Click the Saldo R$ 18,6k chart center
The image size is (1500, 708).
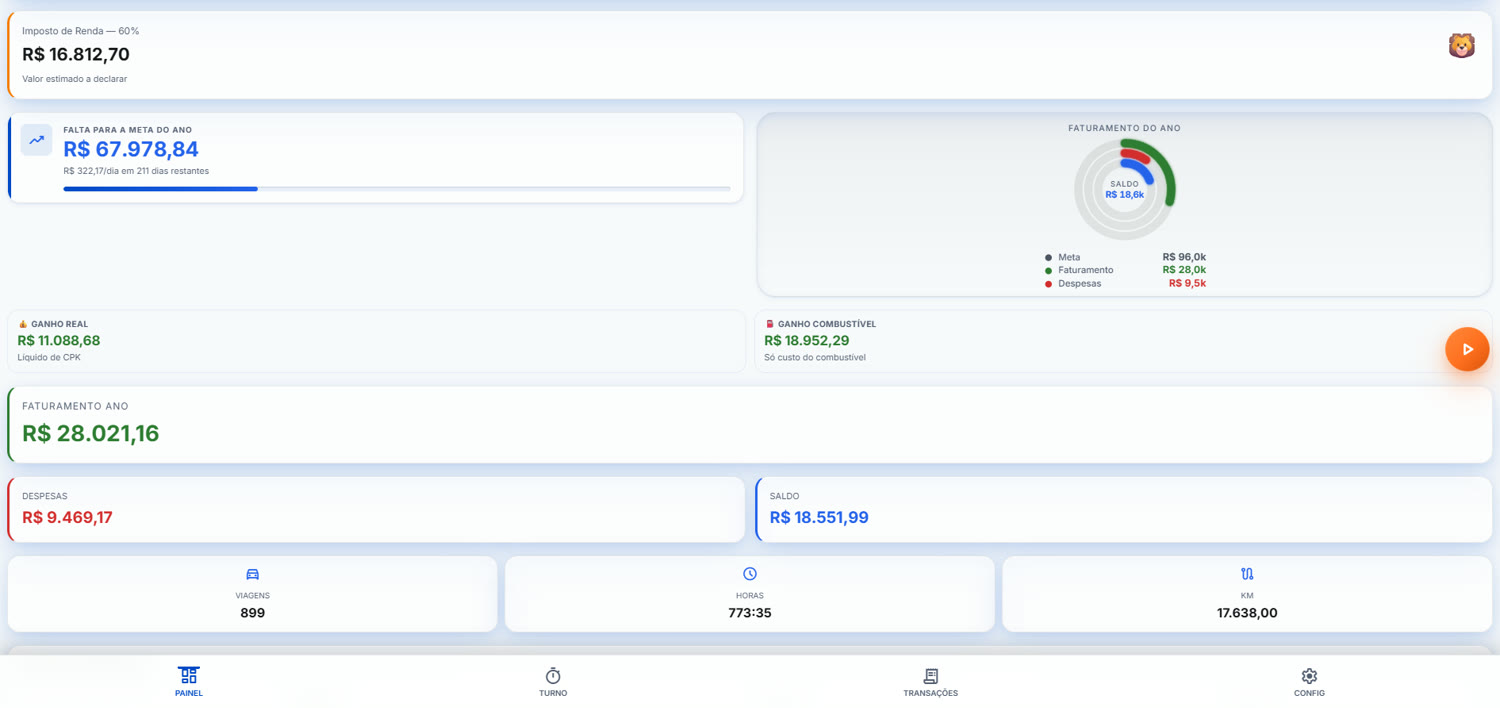[1125, 190]
